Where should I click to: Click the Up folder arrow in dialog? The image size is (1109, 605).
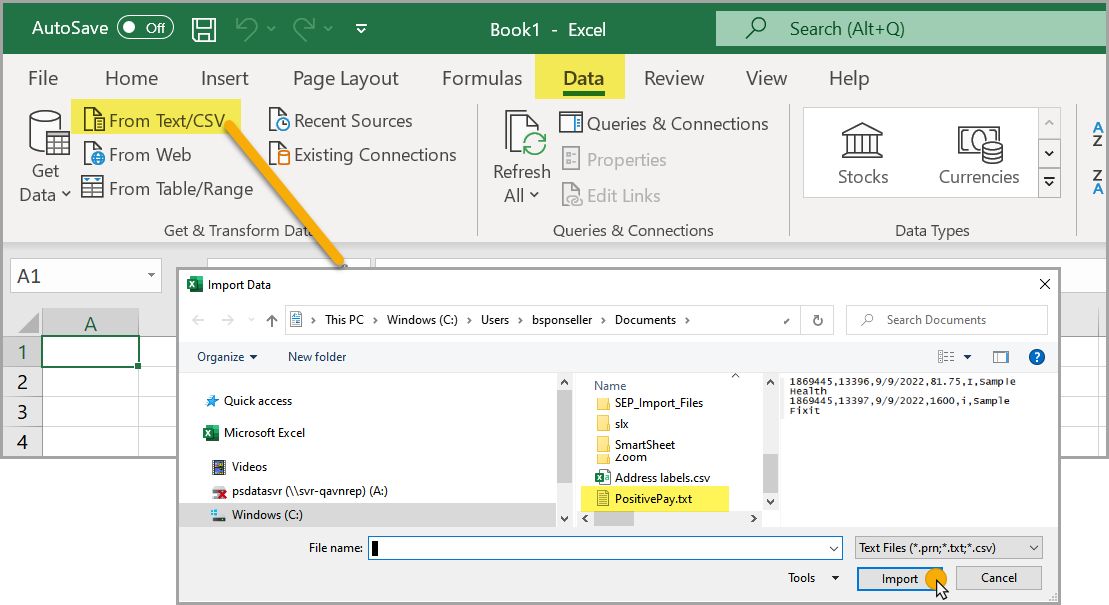[x=272, y=321]
